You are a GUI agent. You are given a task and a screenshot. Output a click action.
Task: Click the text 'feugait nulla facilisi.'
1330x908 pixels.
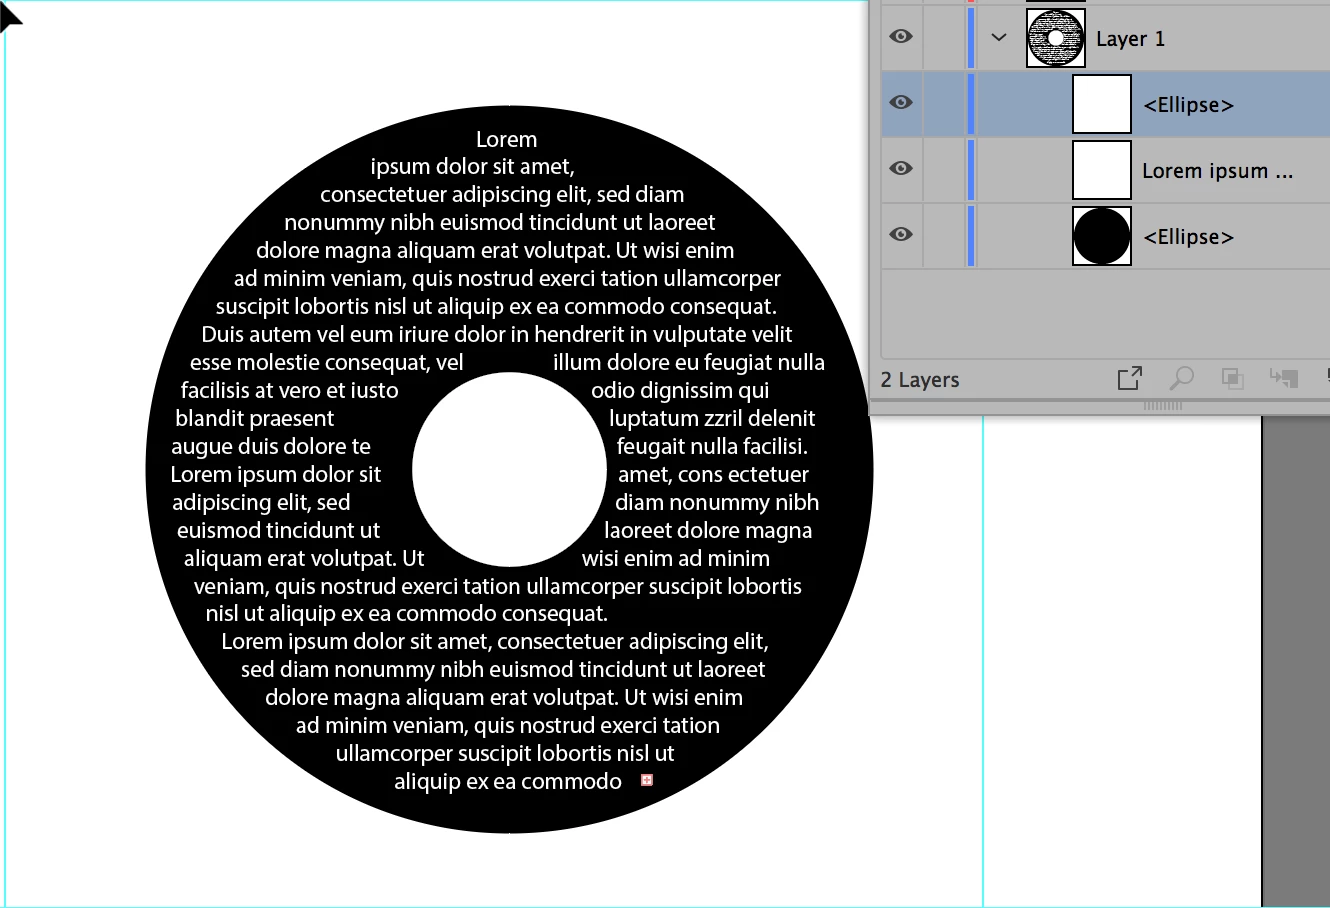click(x=712, y=446)
